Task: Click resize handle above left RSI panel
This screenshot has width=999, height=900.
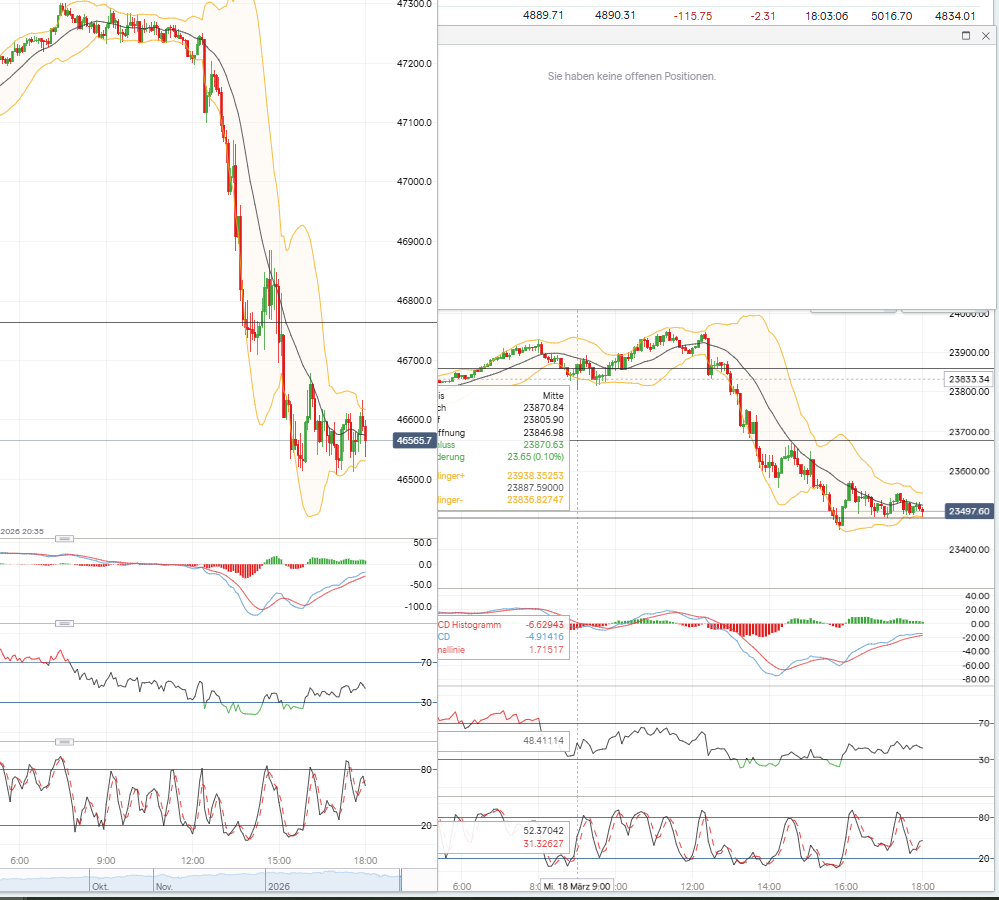Action: [x=65, y=624]
